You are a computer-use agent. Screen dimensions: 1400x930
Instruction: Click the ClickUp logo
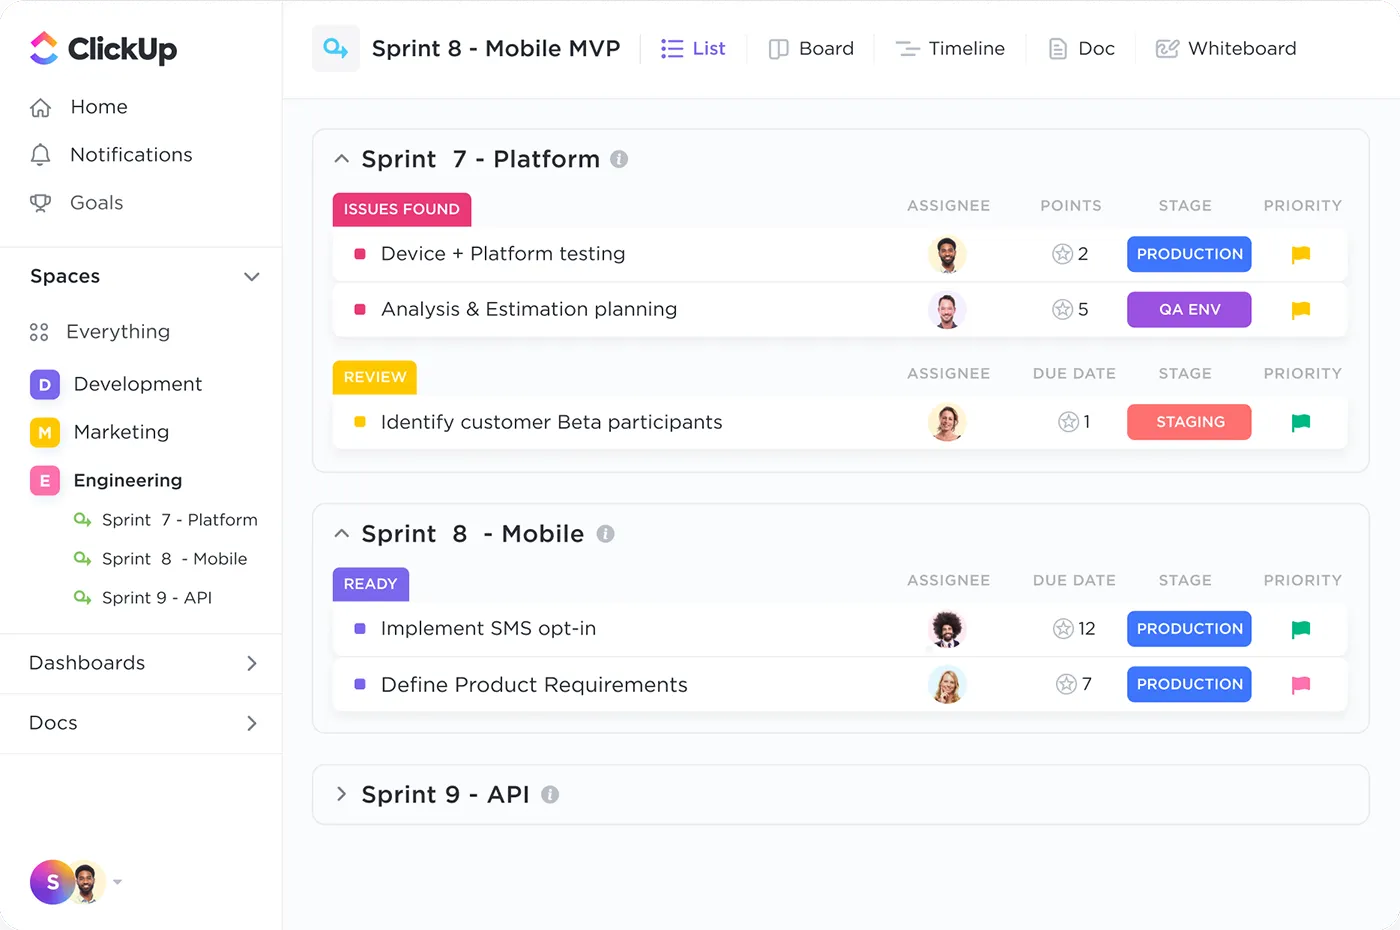(104, 48)
